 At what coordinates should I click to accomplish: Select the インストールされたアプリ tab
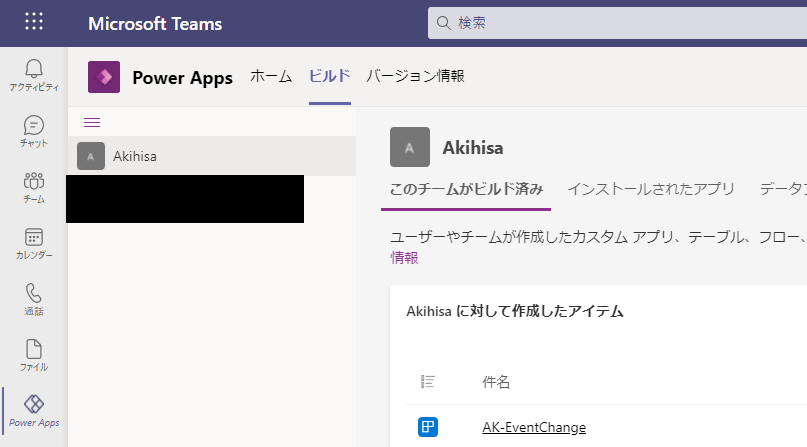651,189
